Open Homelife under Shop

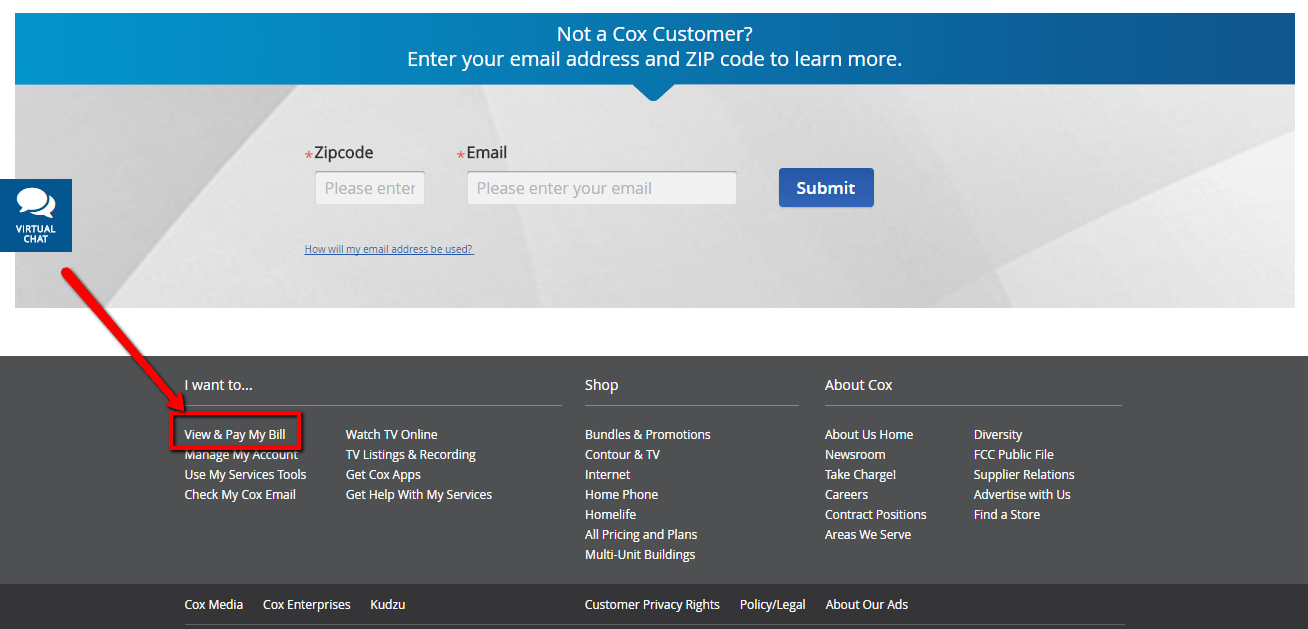click(610, 514)
